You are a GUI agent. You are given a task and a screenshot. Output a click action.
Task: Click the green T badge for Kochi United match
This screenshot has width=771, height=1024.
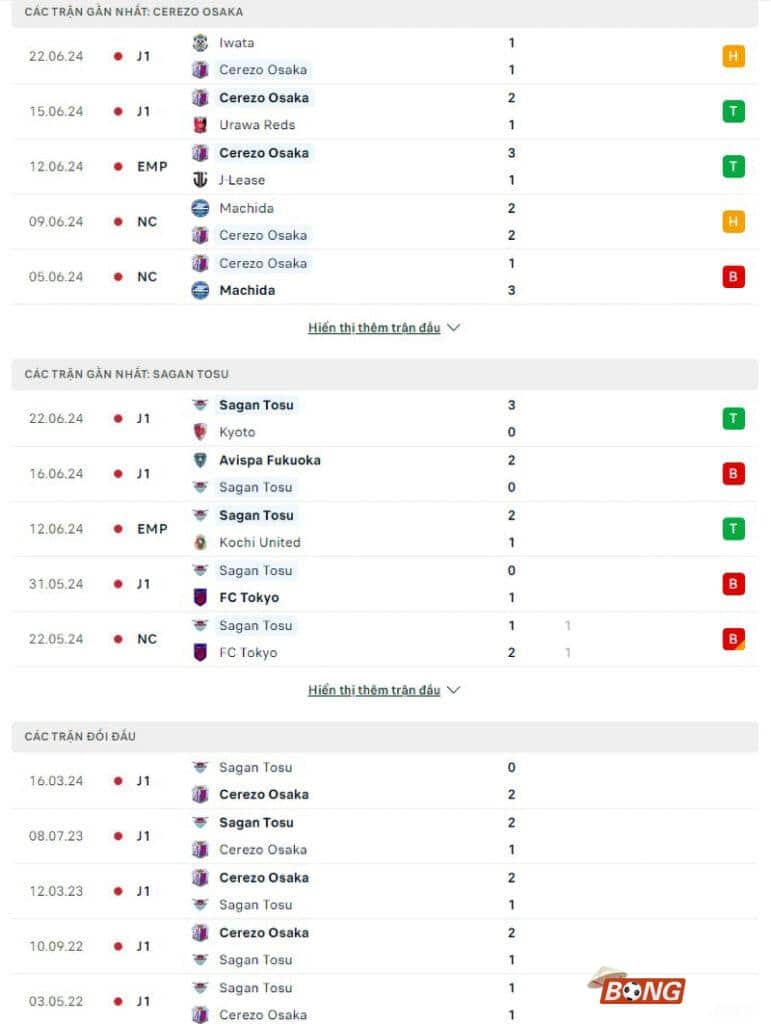pyautogui.click(x=733, y=528)
